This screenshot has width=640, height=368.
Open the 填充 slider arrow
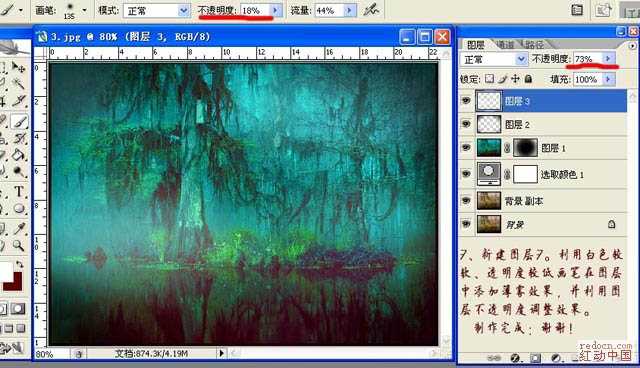click(x=609, y=79)
